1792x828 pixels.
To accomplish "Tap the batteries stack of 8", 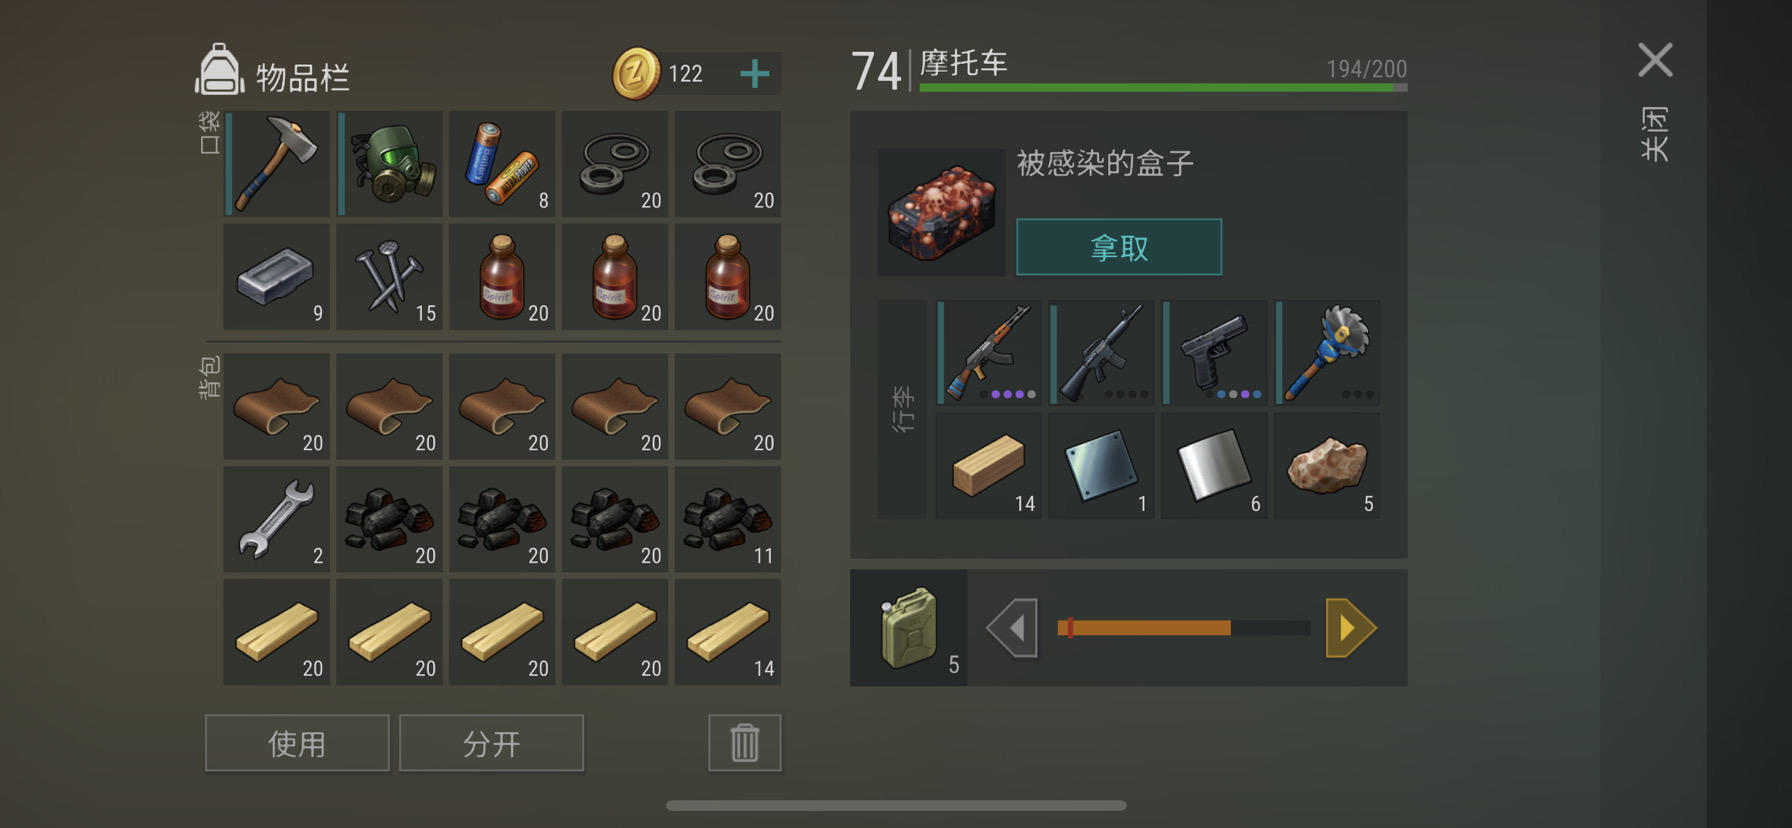I will [502, 164].
